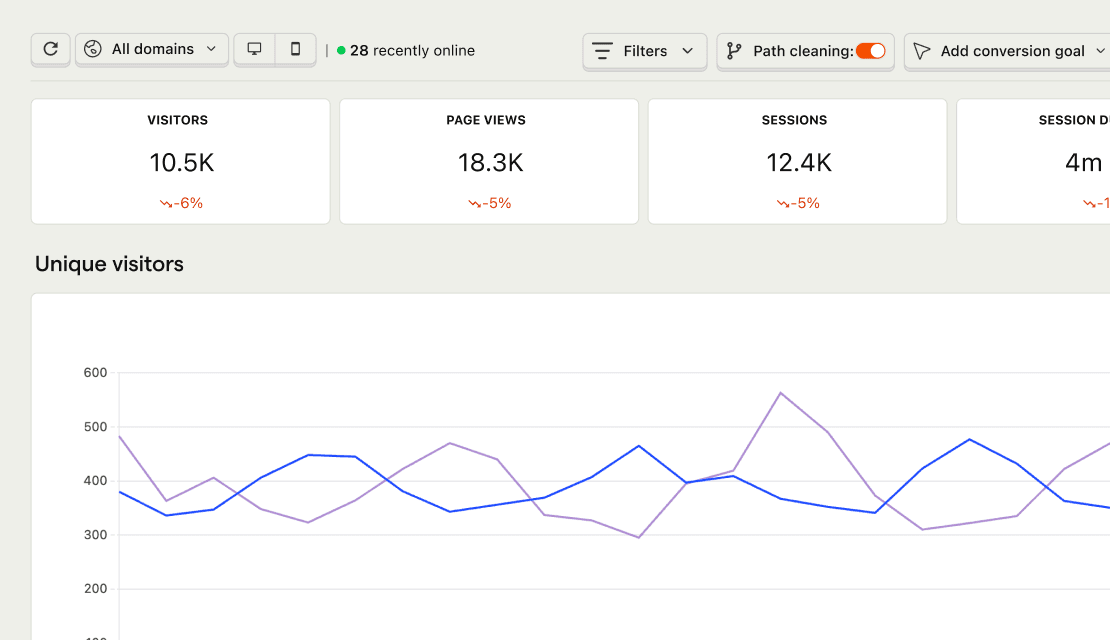Click the green online status dot

point(341,50)
